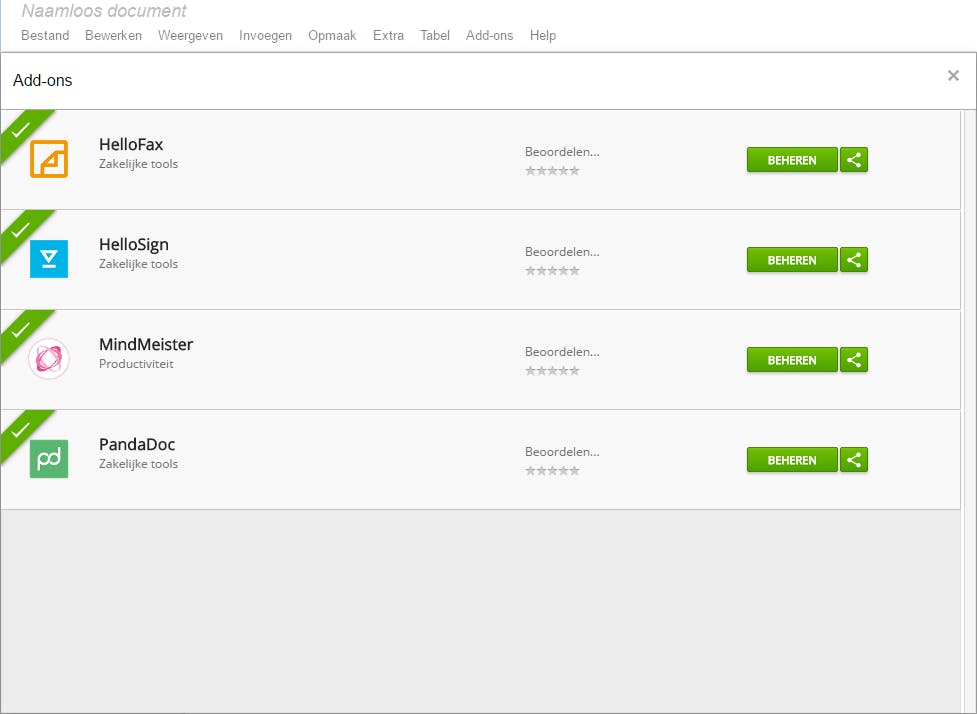
Task: Rate PandaDoc using its star rating
Action: [x=552, y=470]
